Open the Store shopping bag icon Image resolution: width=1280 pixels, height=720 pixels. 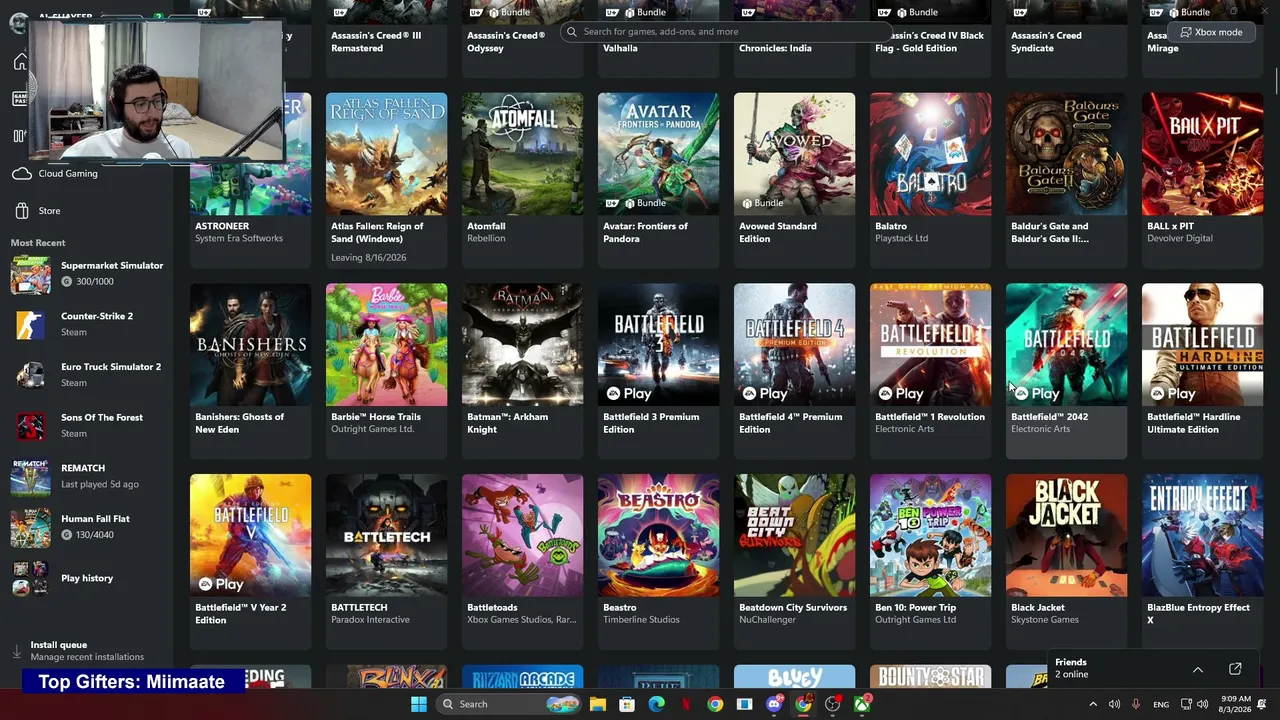(21, 211)
